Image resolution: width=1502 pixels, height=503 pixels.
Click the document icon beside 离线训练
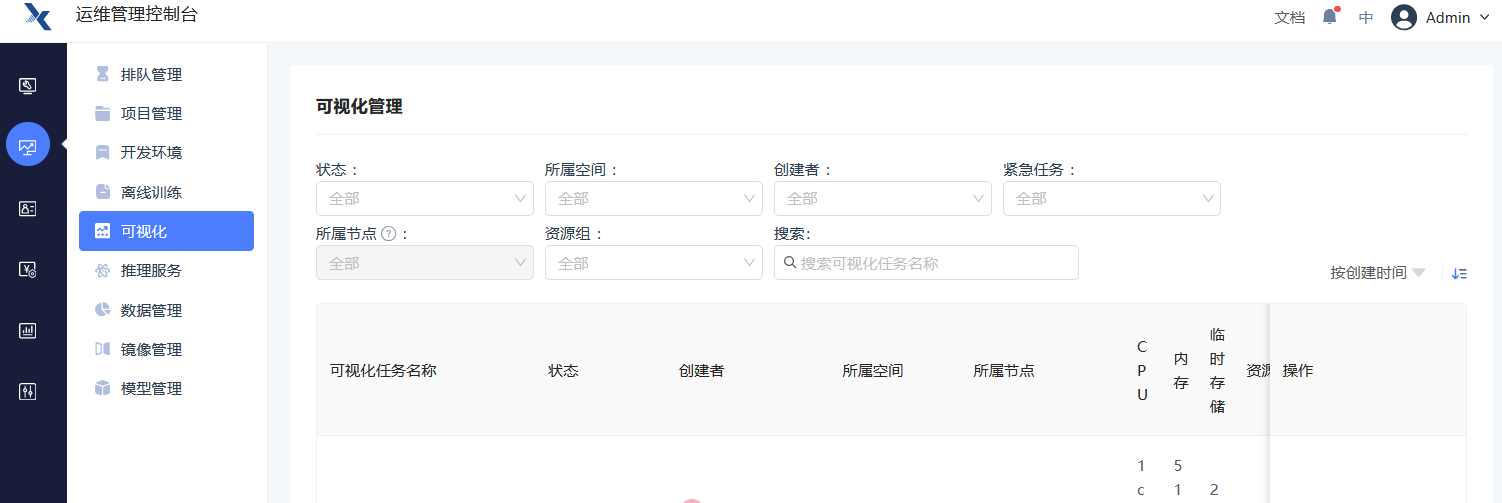(102, 192)
